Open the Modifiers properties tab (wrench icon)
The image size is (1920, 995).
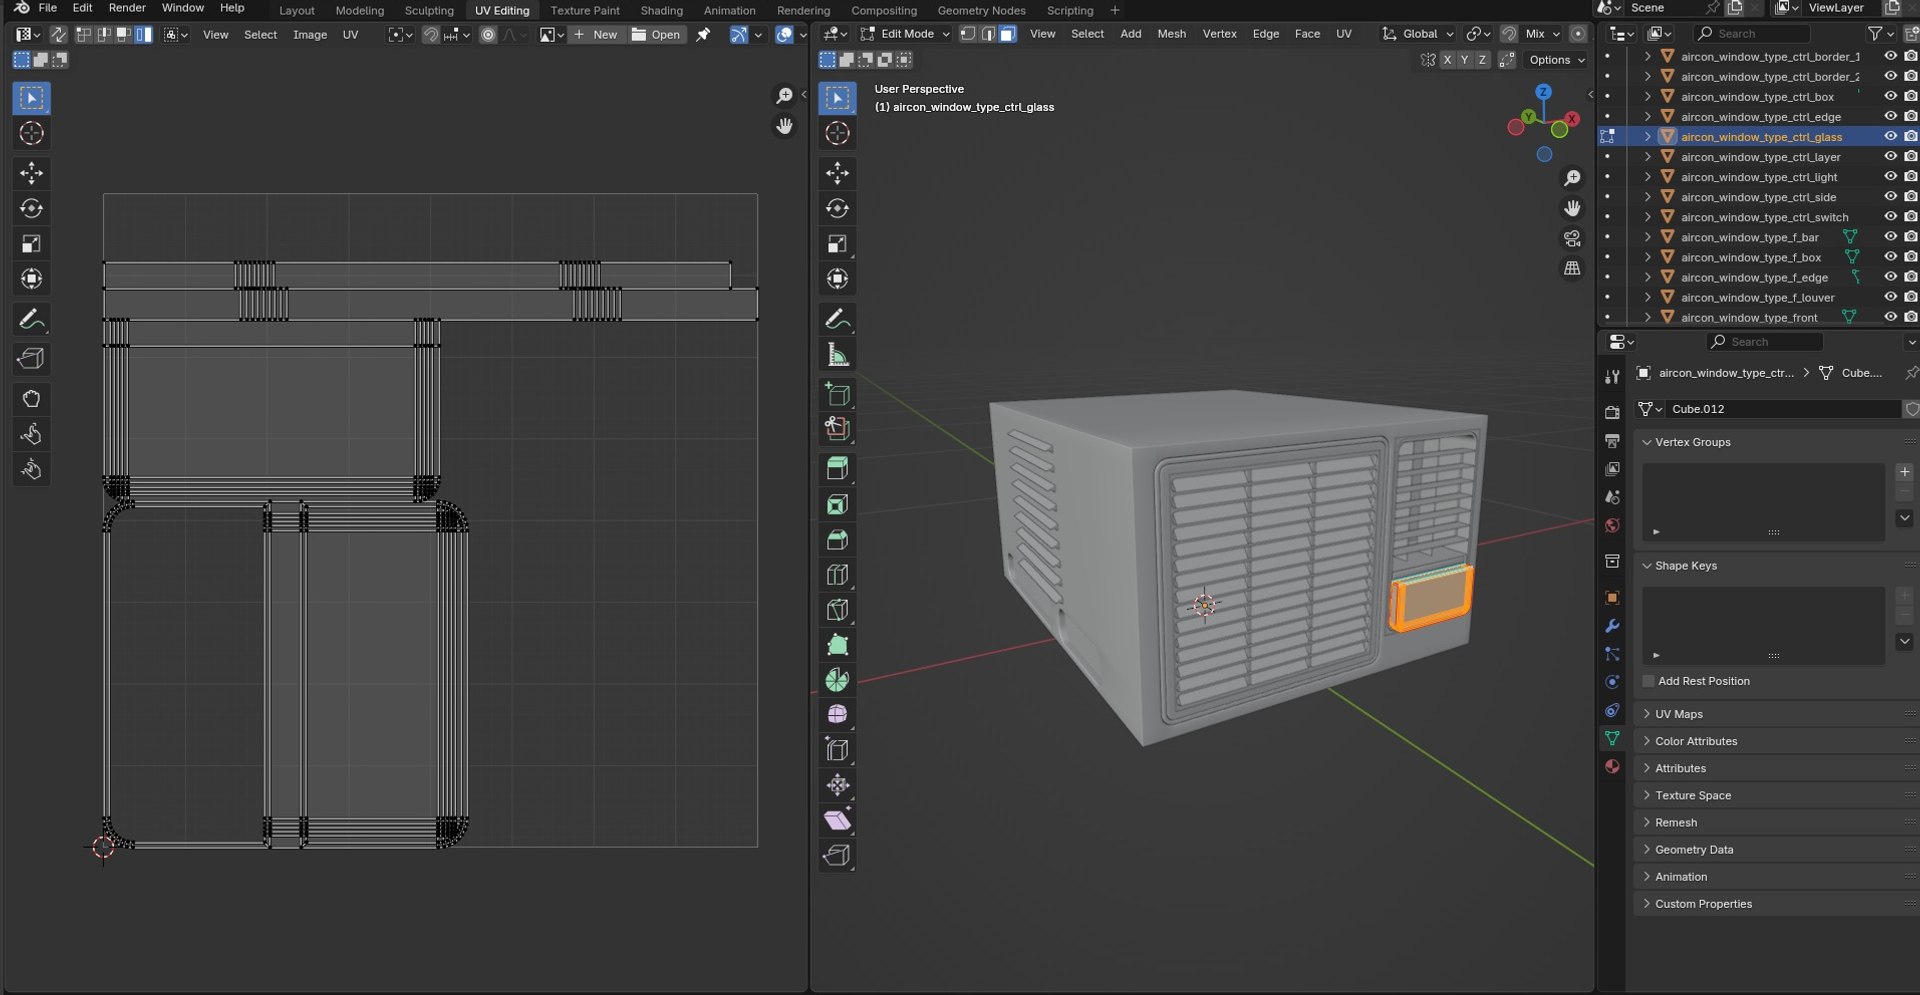pyautogui.click(x=1612, y=626)
